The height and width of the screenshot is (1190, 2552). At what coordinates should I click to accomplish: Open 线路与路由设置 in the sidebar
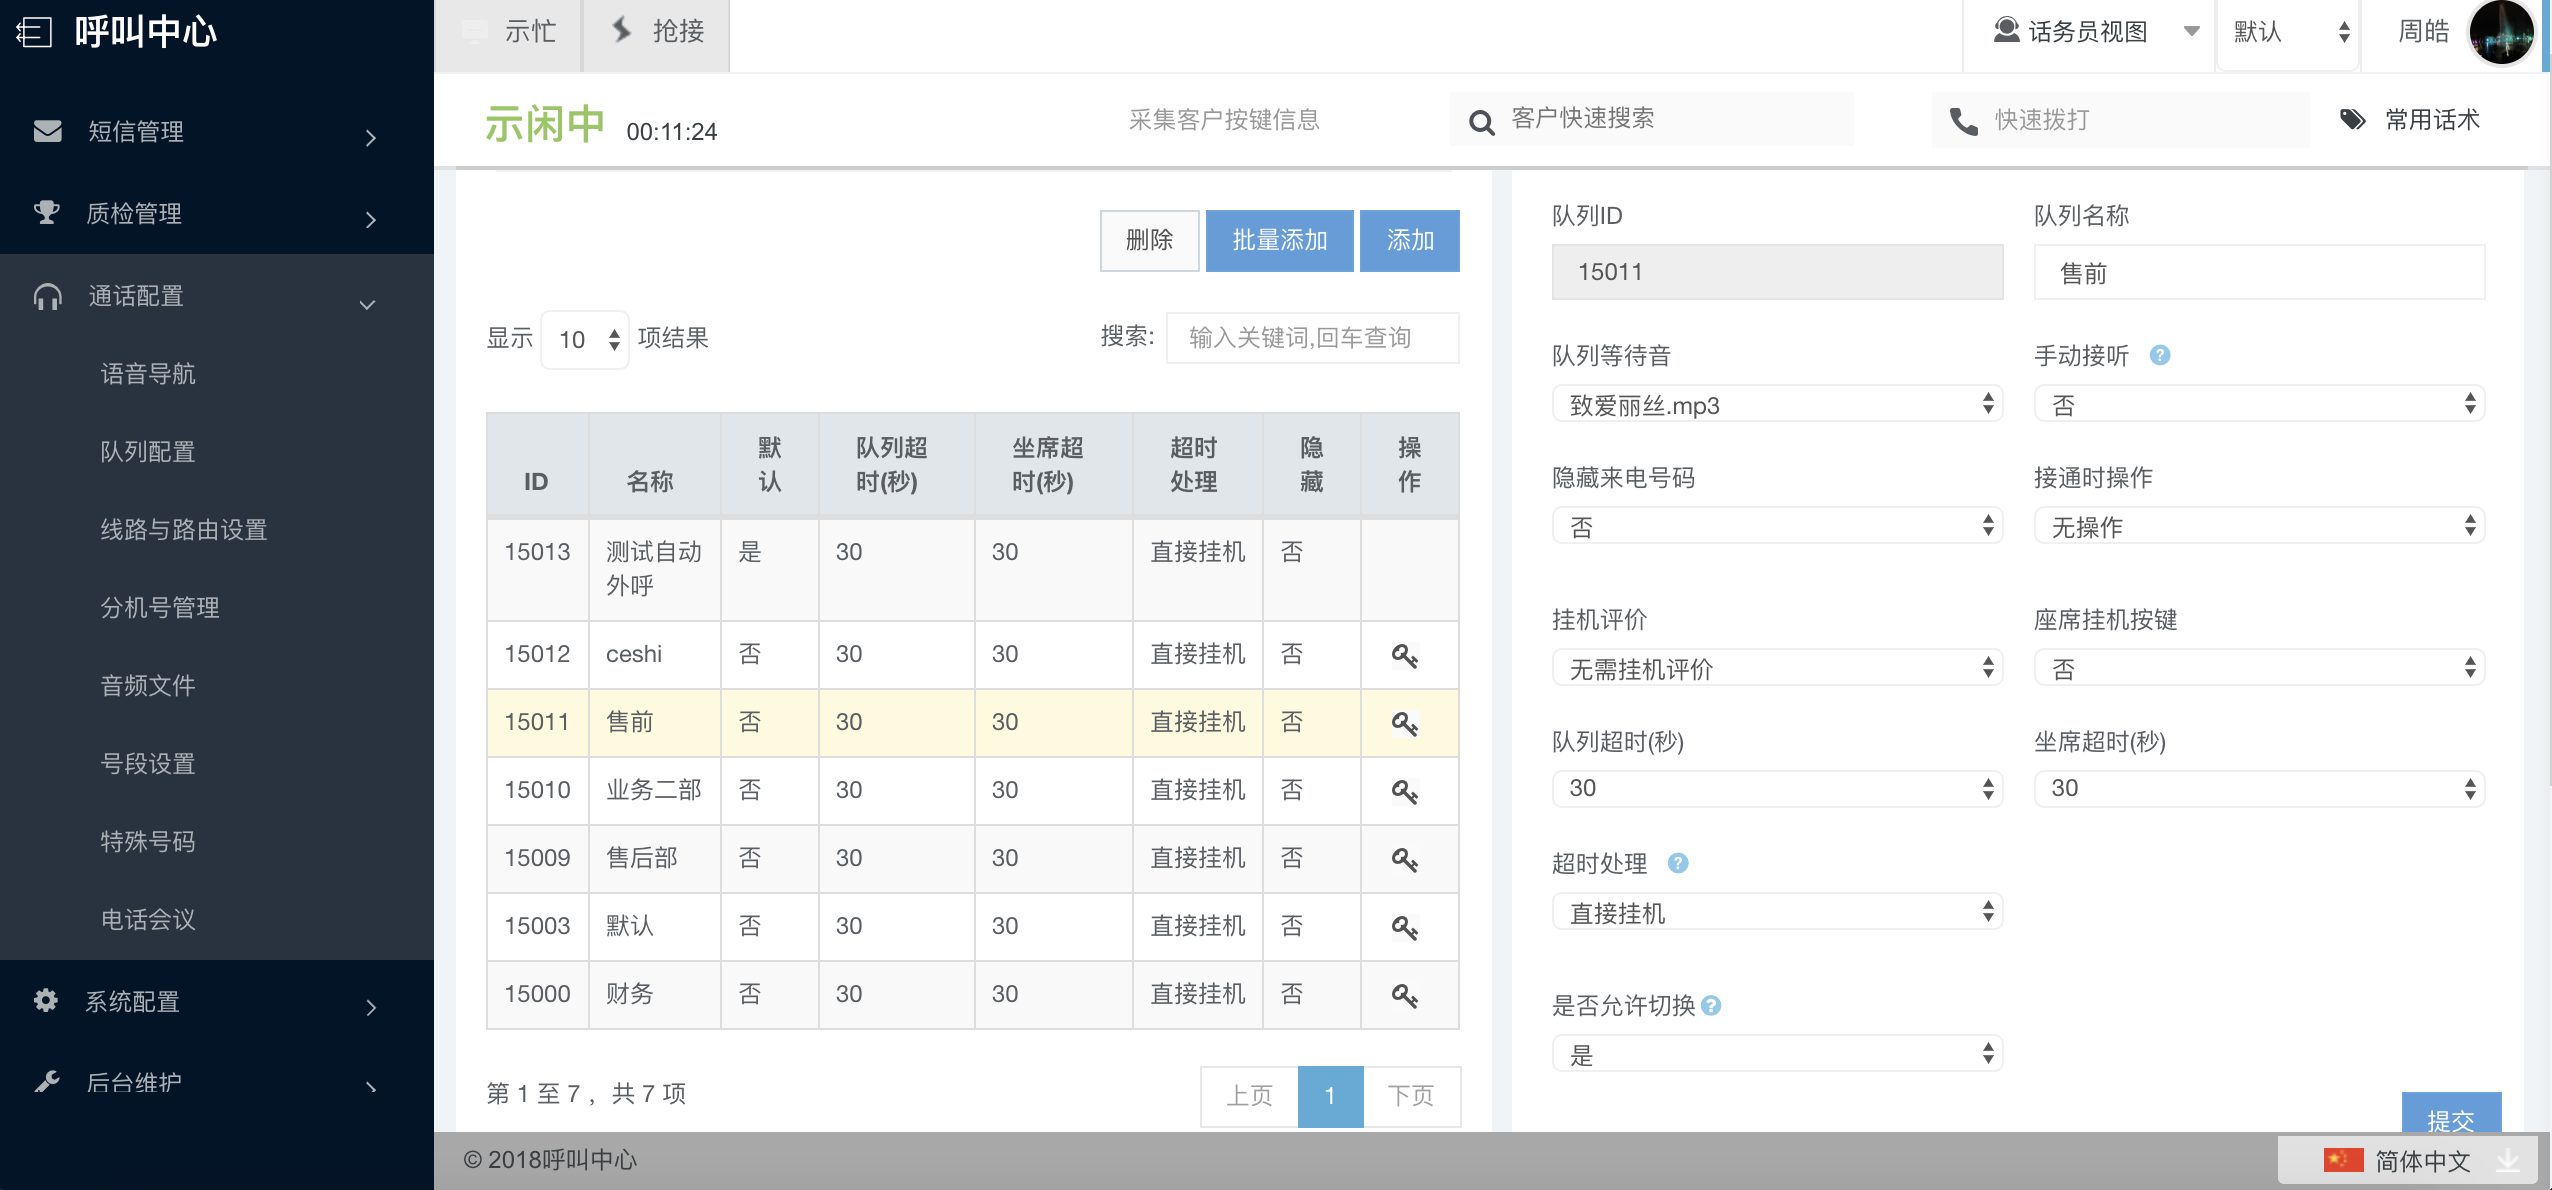tap(184, 530)
